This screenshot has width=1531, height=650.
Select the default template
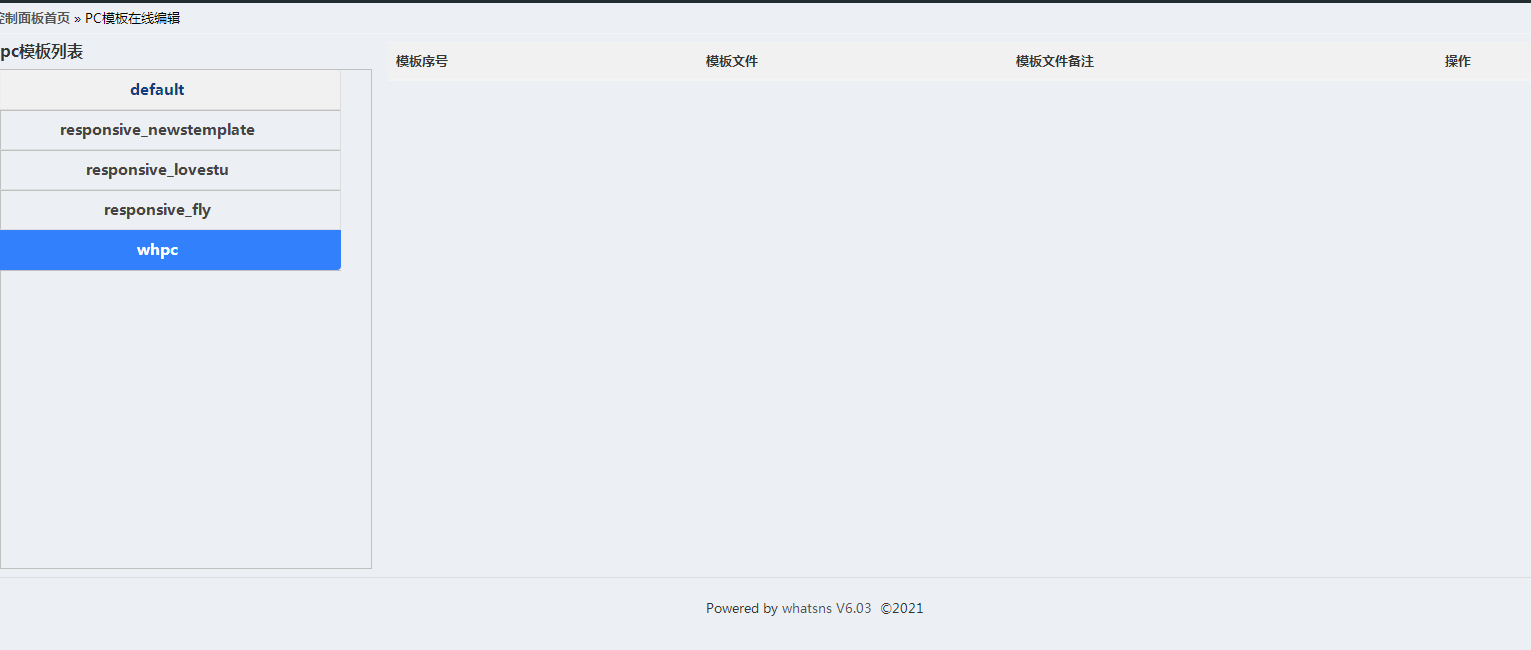pyautogui.click(x=170, y=90)
